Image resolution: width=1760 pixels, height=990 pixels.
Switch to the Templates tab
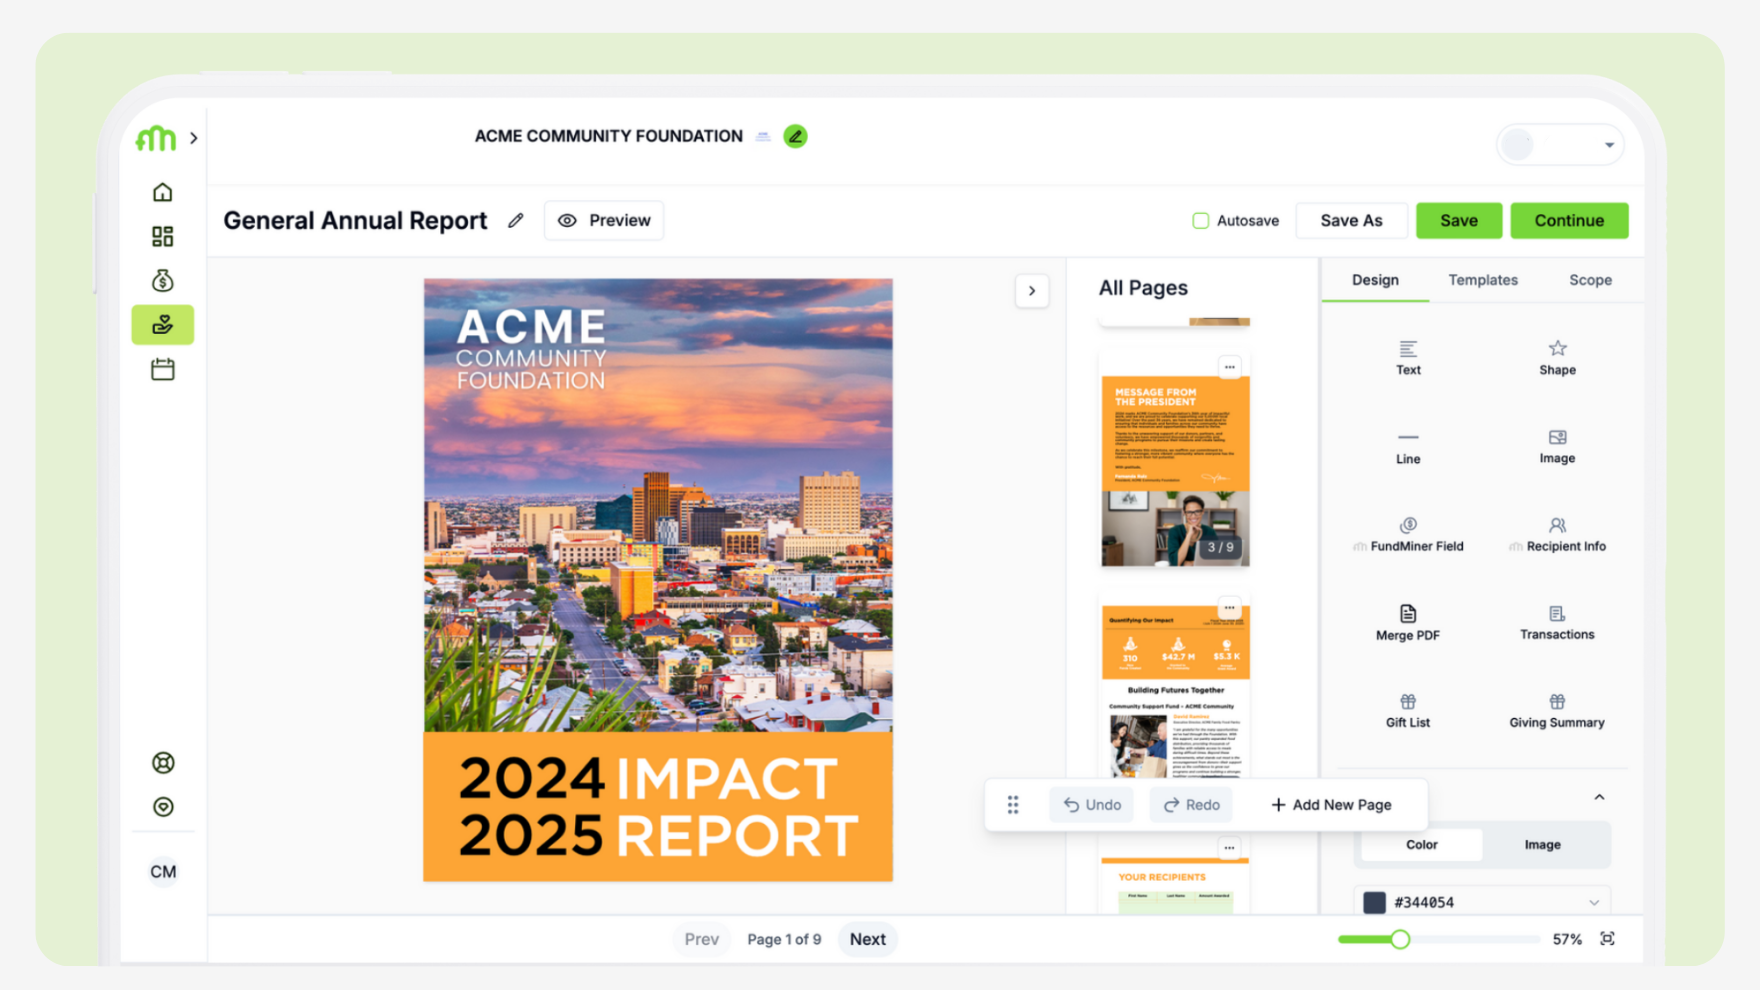(1483, 280)
